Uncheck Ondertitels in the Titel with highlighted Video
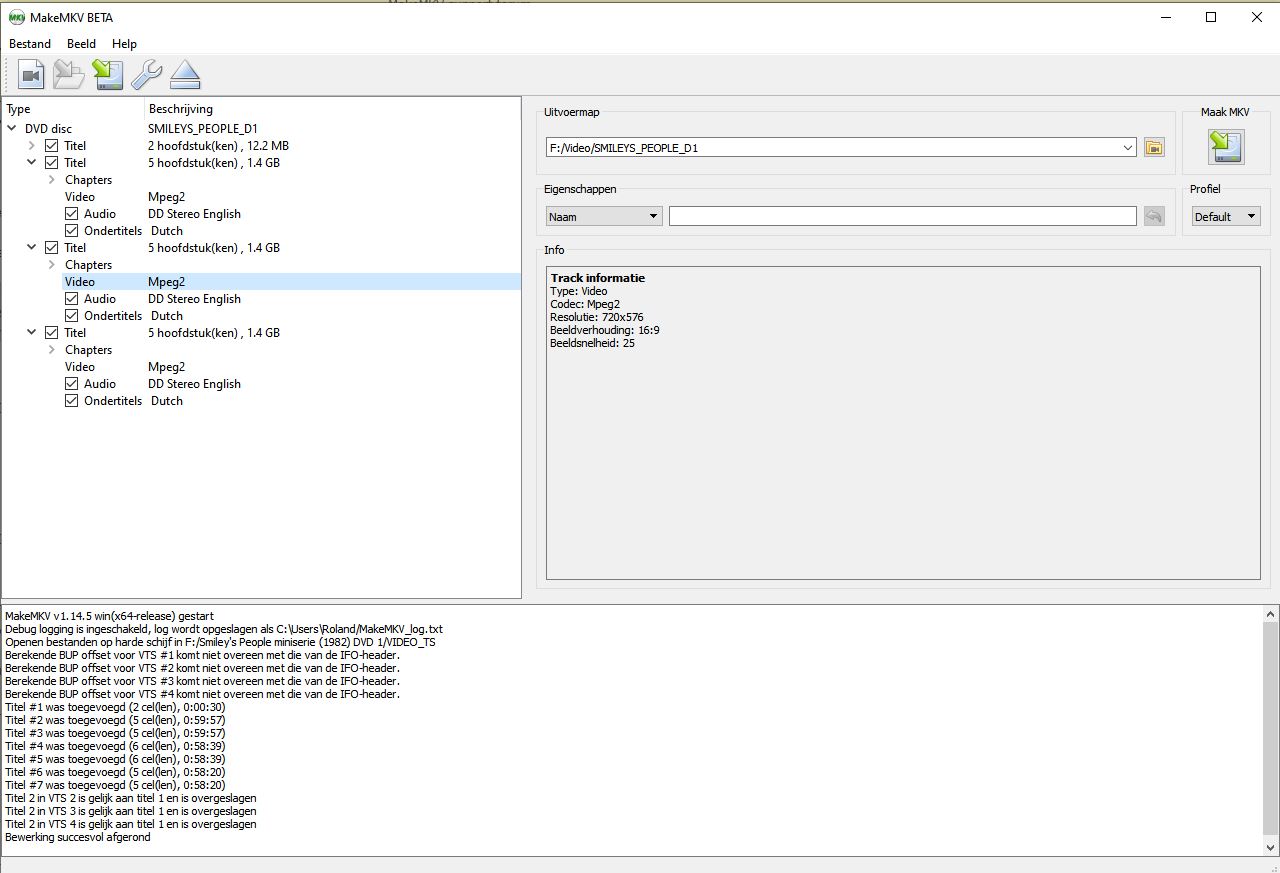Viewport: 1280px width, 873px height. point(72,316)
